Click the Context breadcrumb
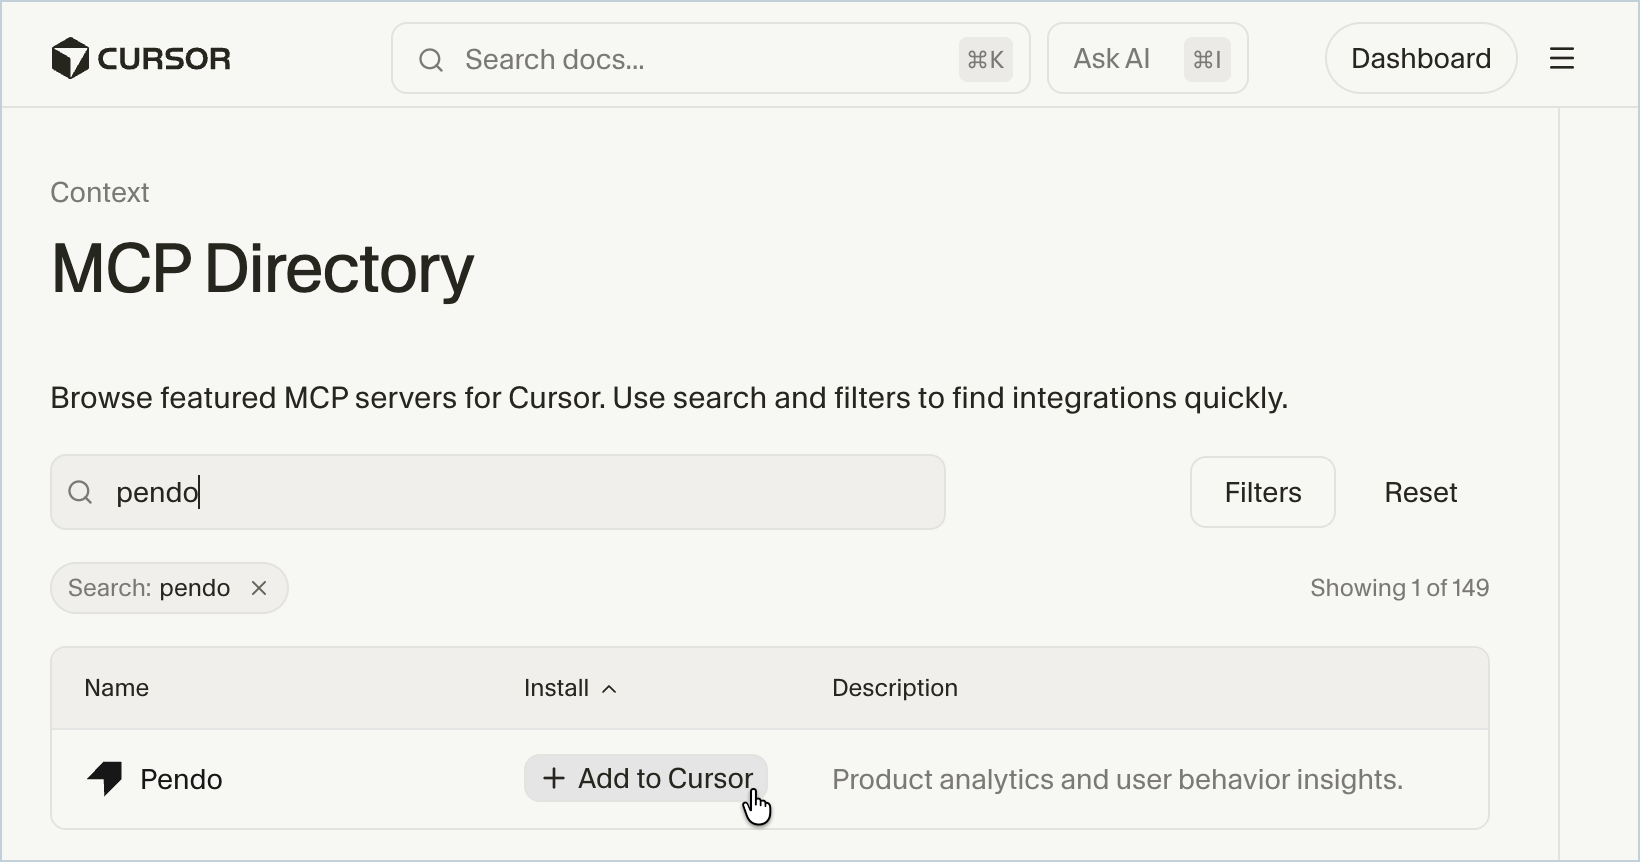The width and height of the screenshot is (1640, 862). 100,193
